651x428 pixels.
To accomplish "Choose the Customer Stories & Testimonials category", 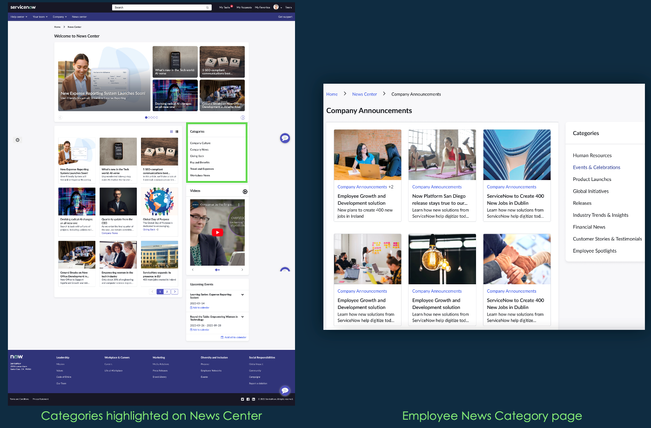I will coord(607,239).
